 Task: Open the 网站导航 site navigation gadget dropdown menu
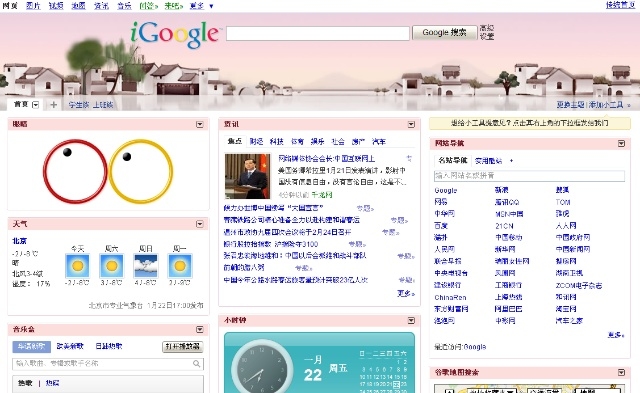click(621, 144)
